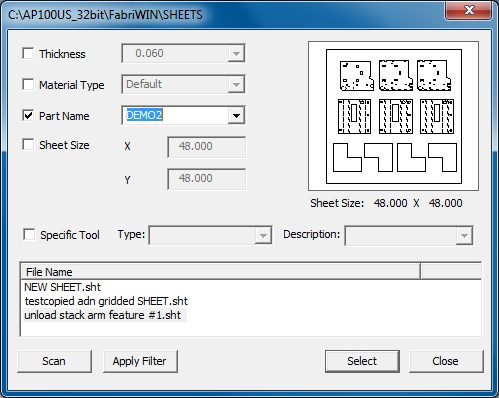Open the Material Type Default dropdown
The width and height of the screenshot is (499, 398).
(236, 84)
